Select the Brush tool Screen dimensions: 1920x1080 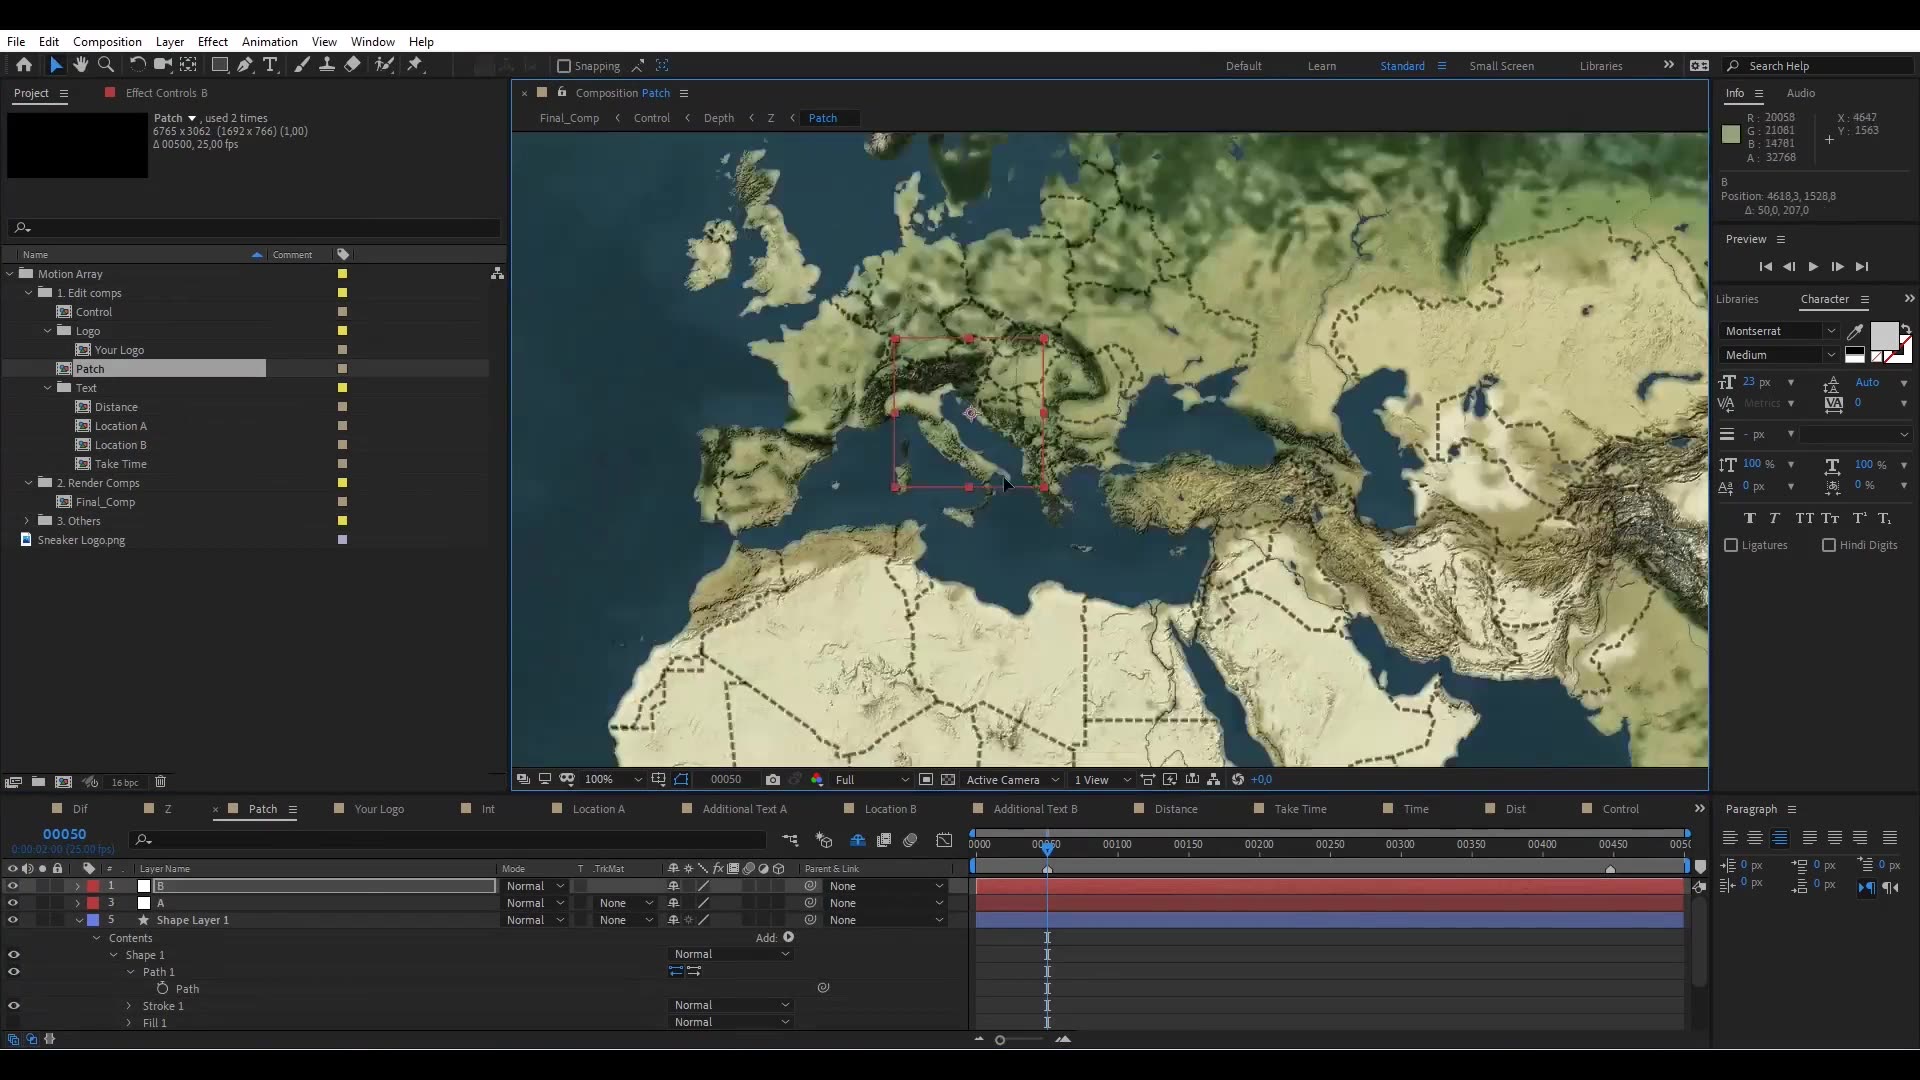301,65
